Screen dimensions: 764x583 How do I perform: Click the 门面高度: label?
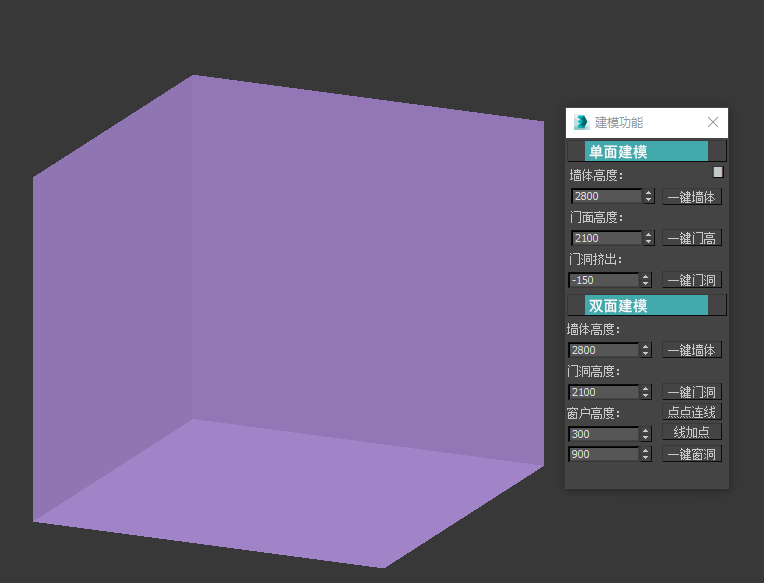[596, 217]
